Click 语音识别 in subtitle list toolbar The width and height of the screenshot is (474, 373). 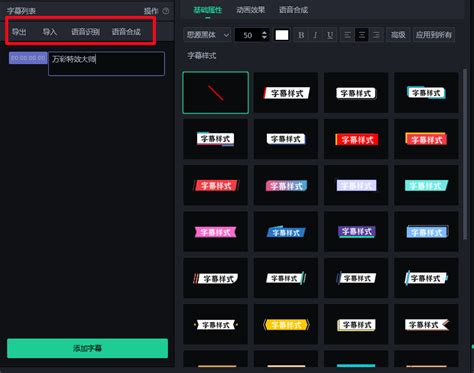pyautogui.click(x=85, y=32)
